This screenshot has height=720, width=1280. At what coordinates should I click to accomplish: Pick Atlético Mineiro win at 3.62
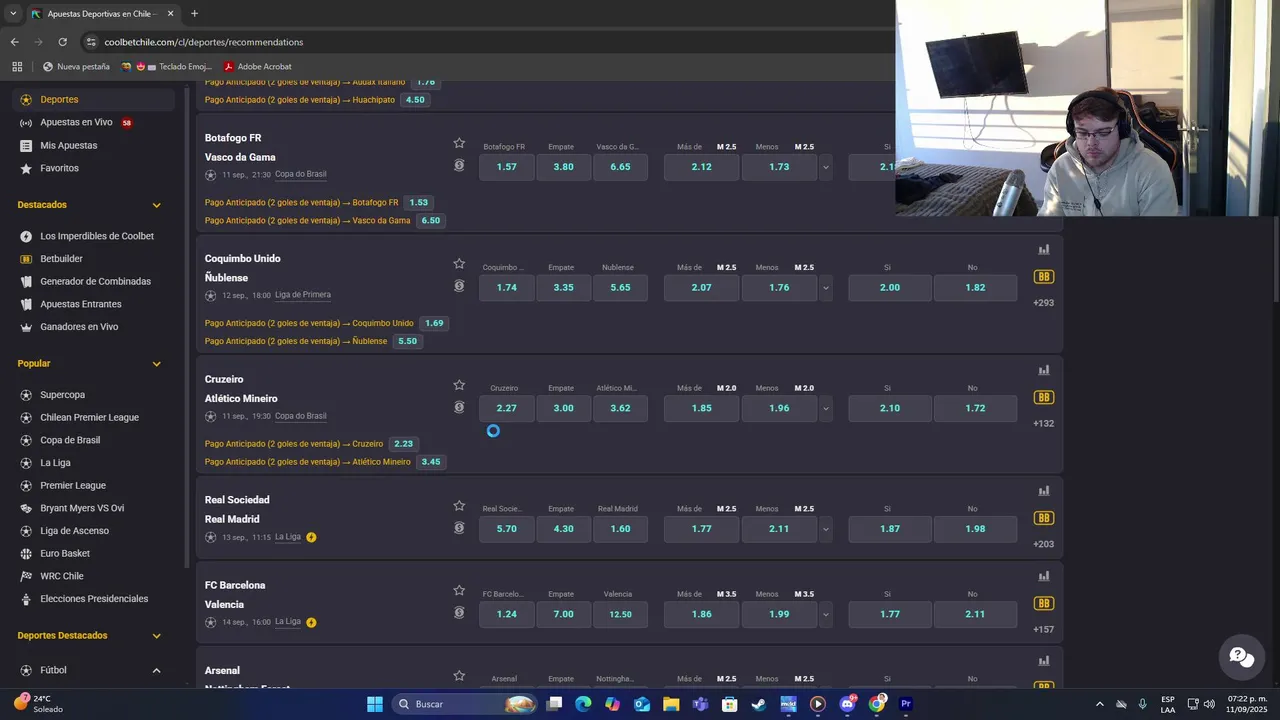620,408
